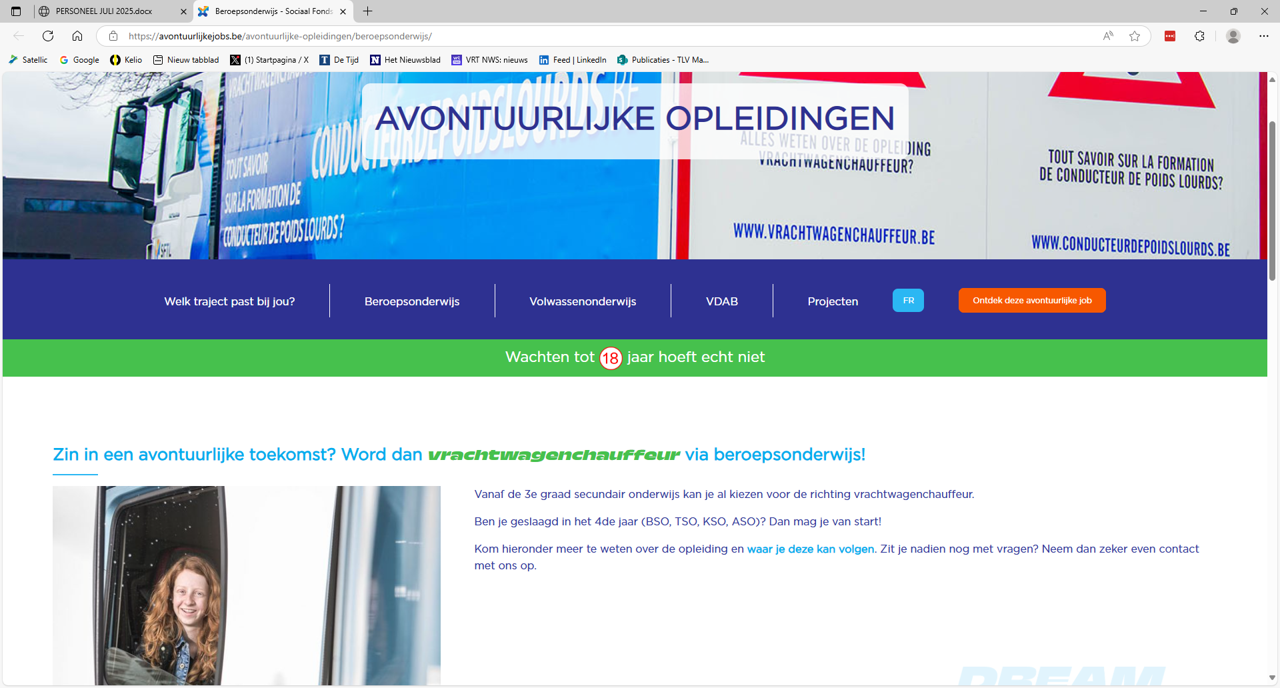Click the 'Zin in een avontuurlijke toekomst?' heading
Viewport: 1280px width, 688px height.
coord(459,454)
